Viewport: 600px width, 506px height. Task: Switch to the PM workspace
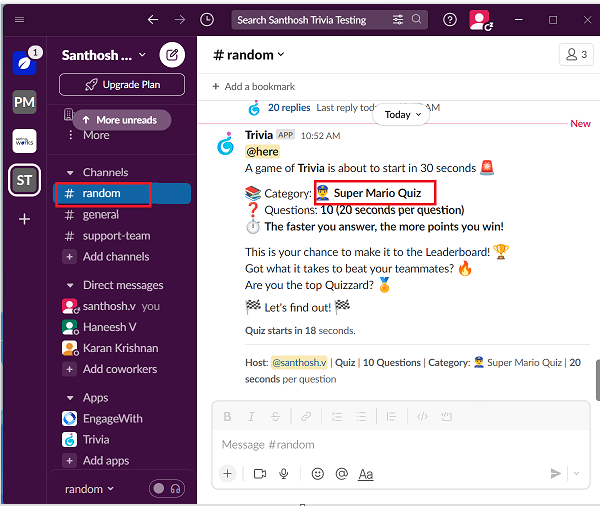pyautogui.click(x=24, y=102)
